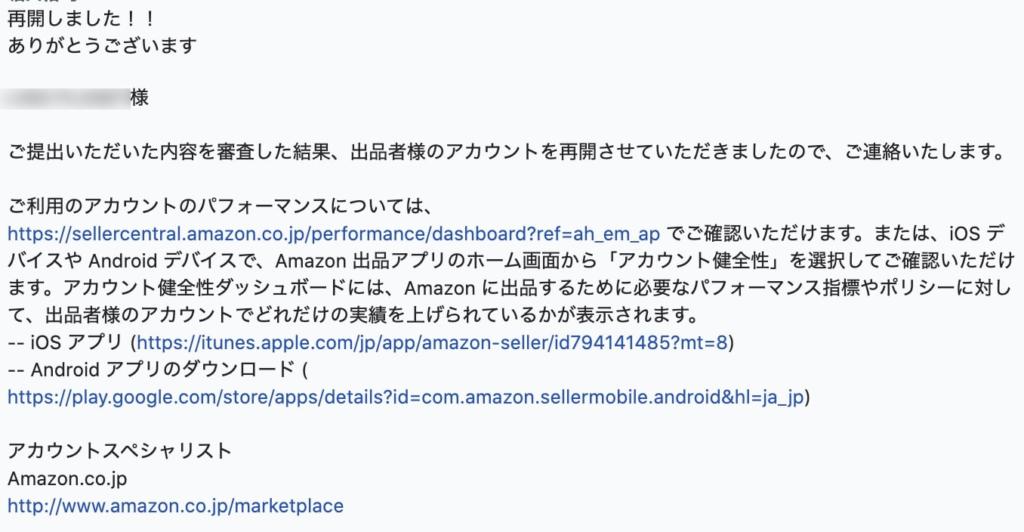Image resolution: width=1024 pixels, height=532 pixels.
Task: Click the -- iOS アプリ label
Action: tap(65, 342)
